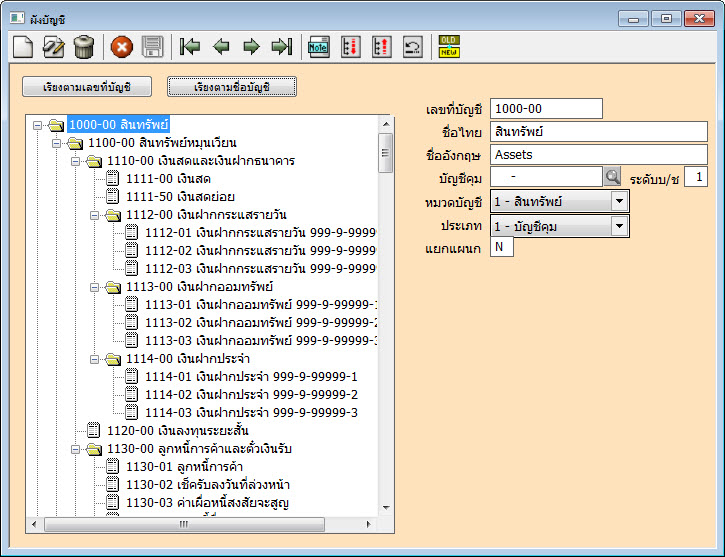Select 1130-02 เช็ครับลงวันที่ล่วงหน้า
This screenshot has width=725, height=557.
tap(208, 485)
